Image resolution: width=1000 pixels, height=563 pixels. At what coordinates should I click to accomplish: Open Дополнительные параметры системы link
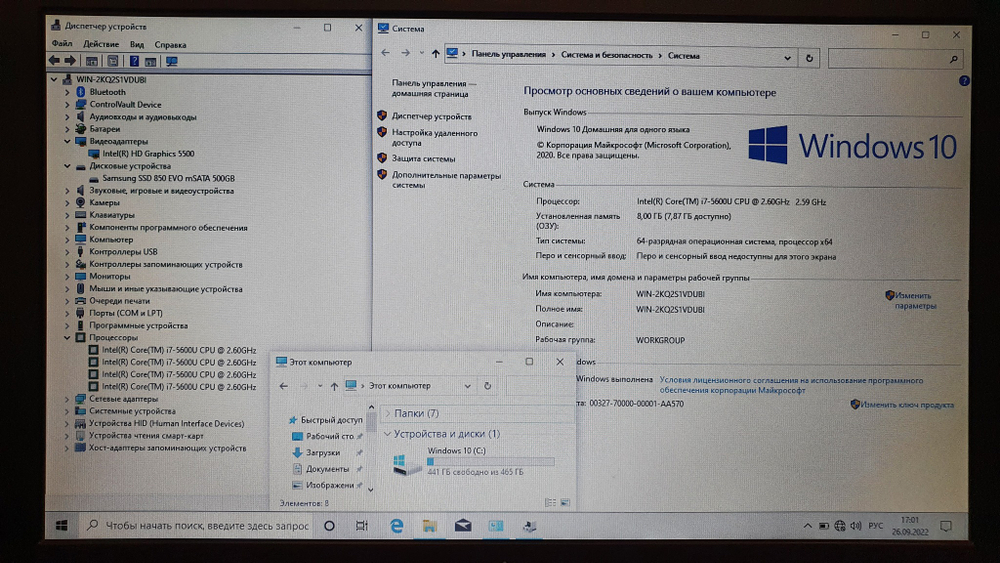coord(446,180)
